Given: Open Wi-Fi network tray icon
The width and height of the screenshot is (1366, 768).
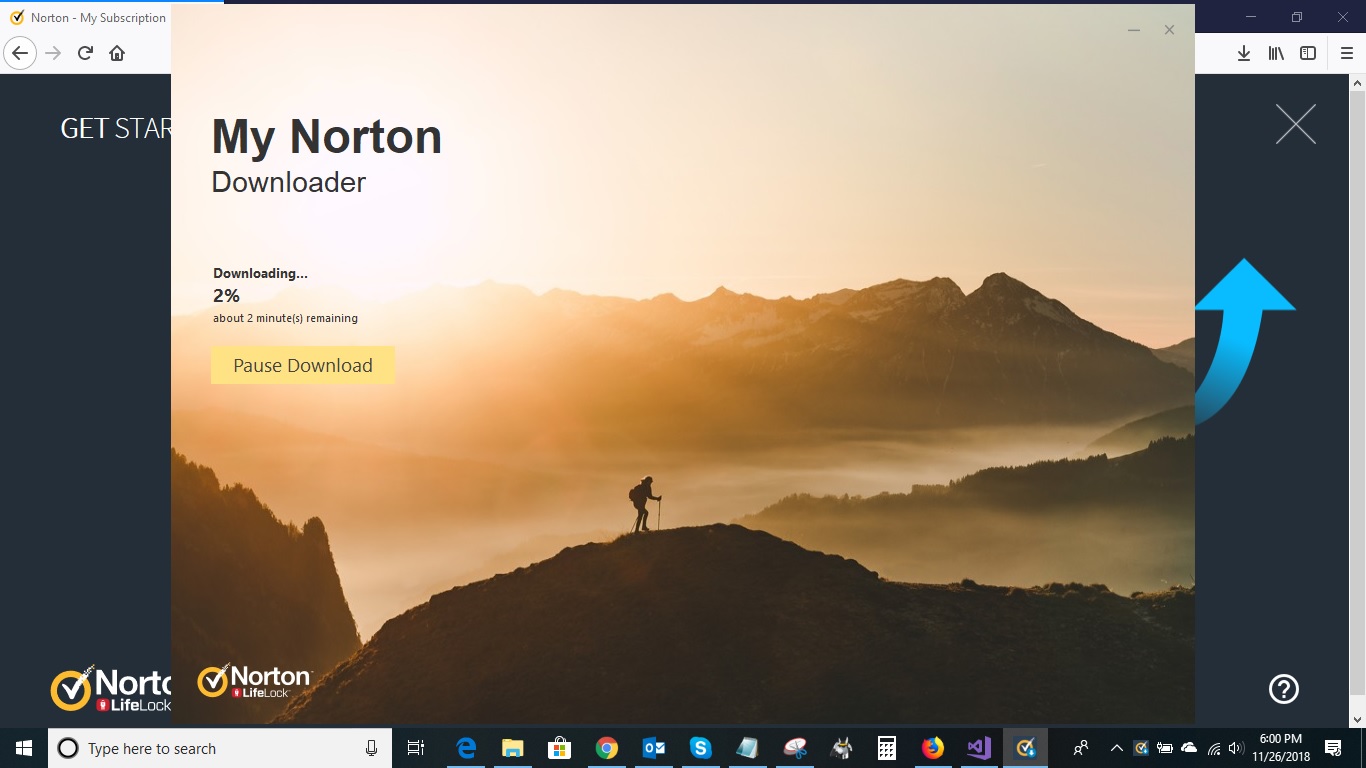Looking at the screenshot, I should coord(1214,748).
